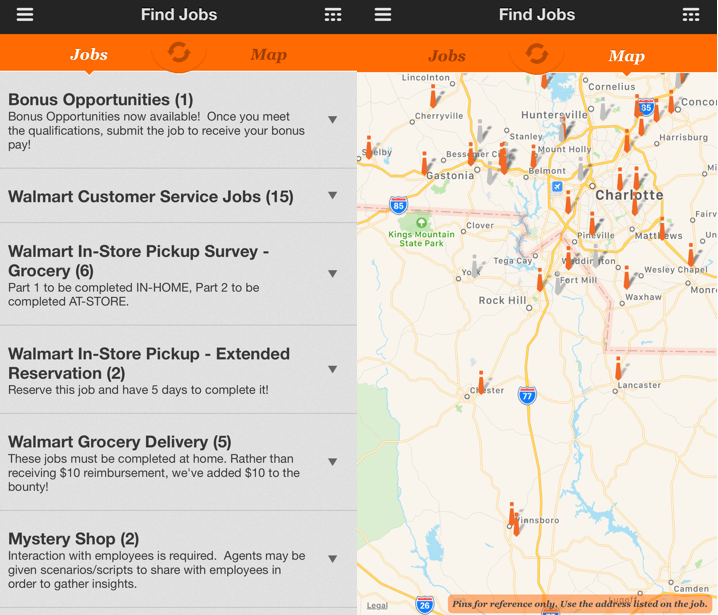The height and width of the screenshot is (615, 718).
Task: Tap orange job pin near Lancaster
Action: (x=618, y=369)
